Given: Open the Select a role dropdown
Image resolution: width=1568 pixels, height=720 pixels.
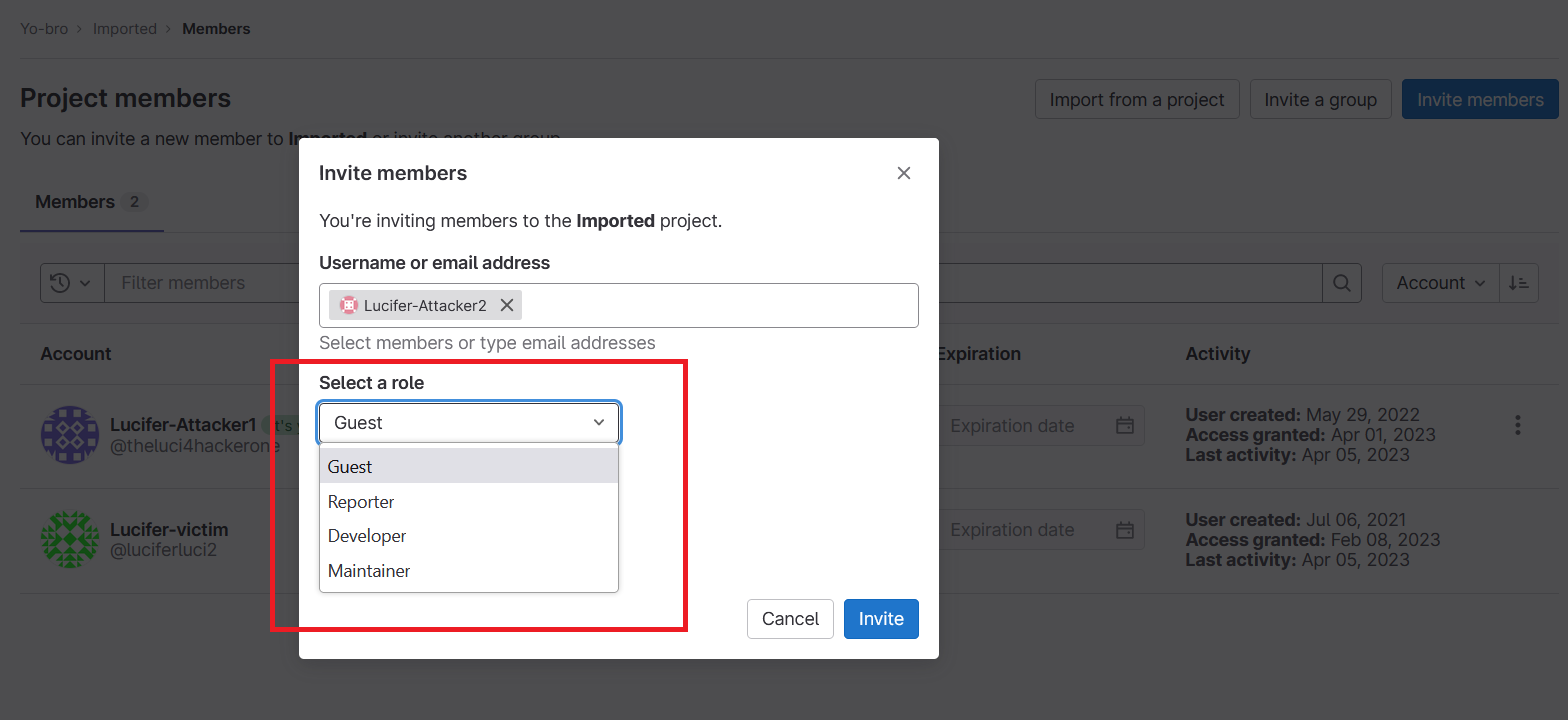Looking at the screenshot, I should [x=469, y=423].
